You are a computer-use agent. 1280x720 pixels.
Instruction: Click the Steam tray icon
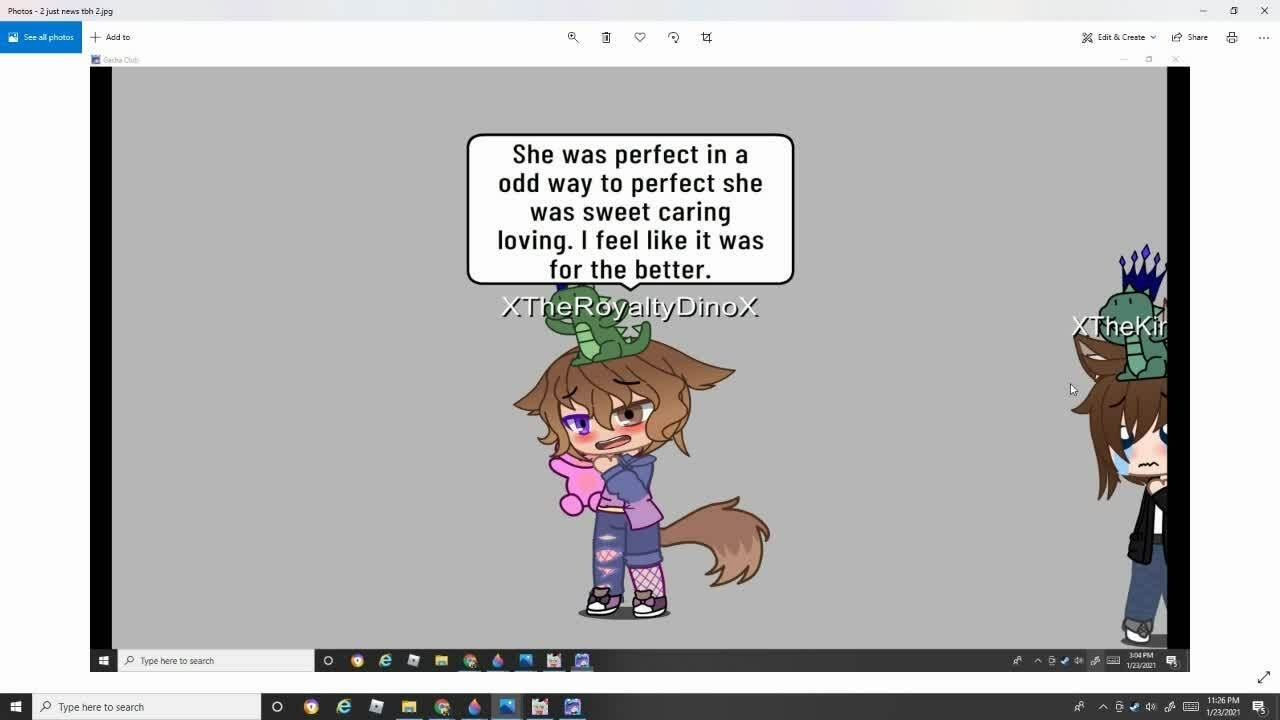pos(1135,707)
